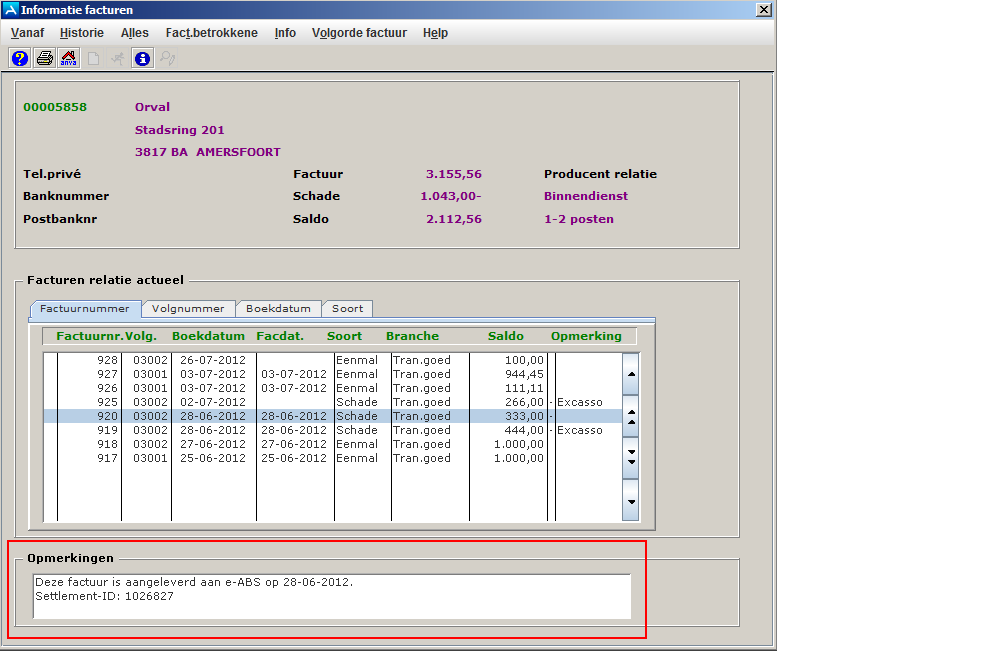Select invoice 919 with Excasso remark
Image resolution: width=1008 pixels, height=652 pixels.
pyautogui.click(x=300, y=430)
